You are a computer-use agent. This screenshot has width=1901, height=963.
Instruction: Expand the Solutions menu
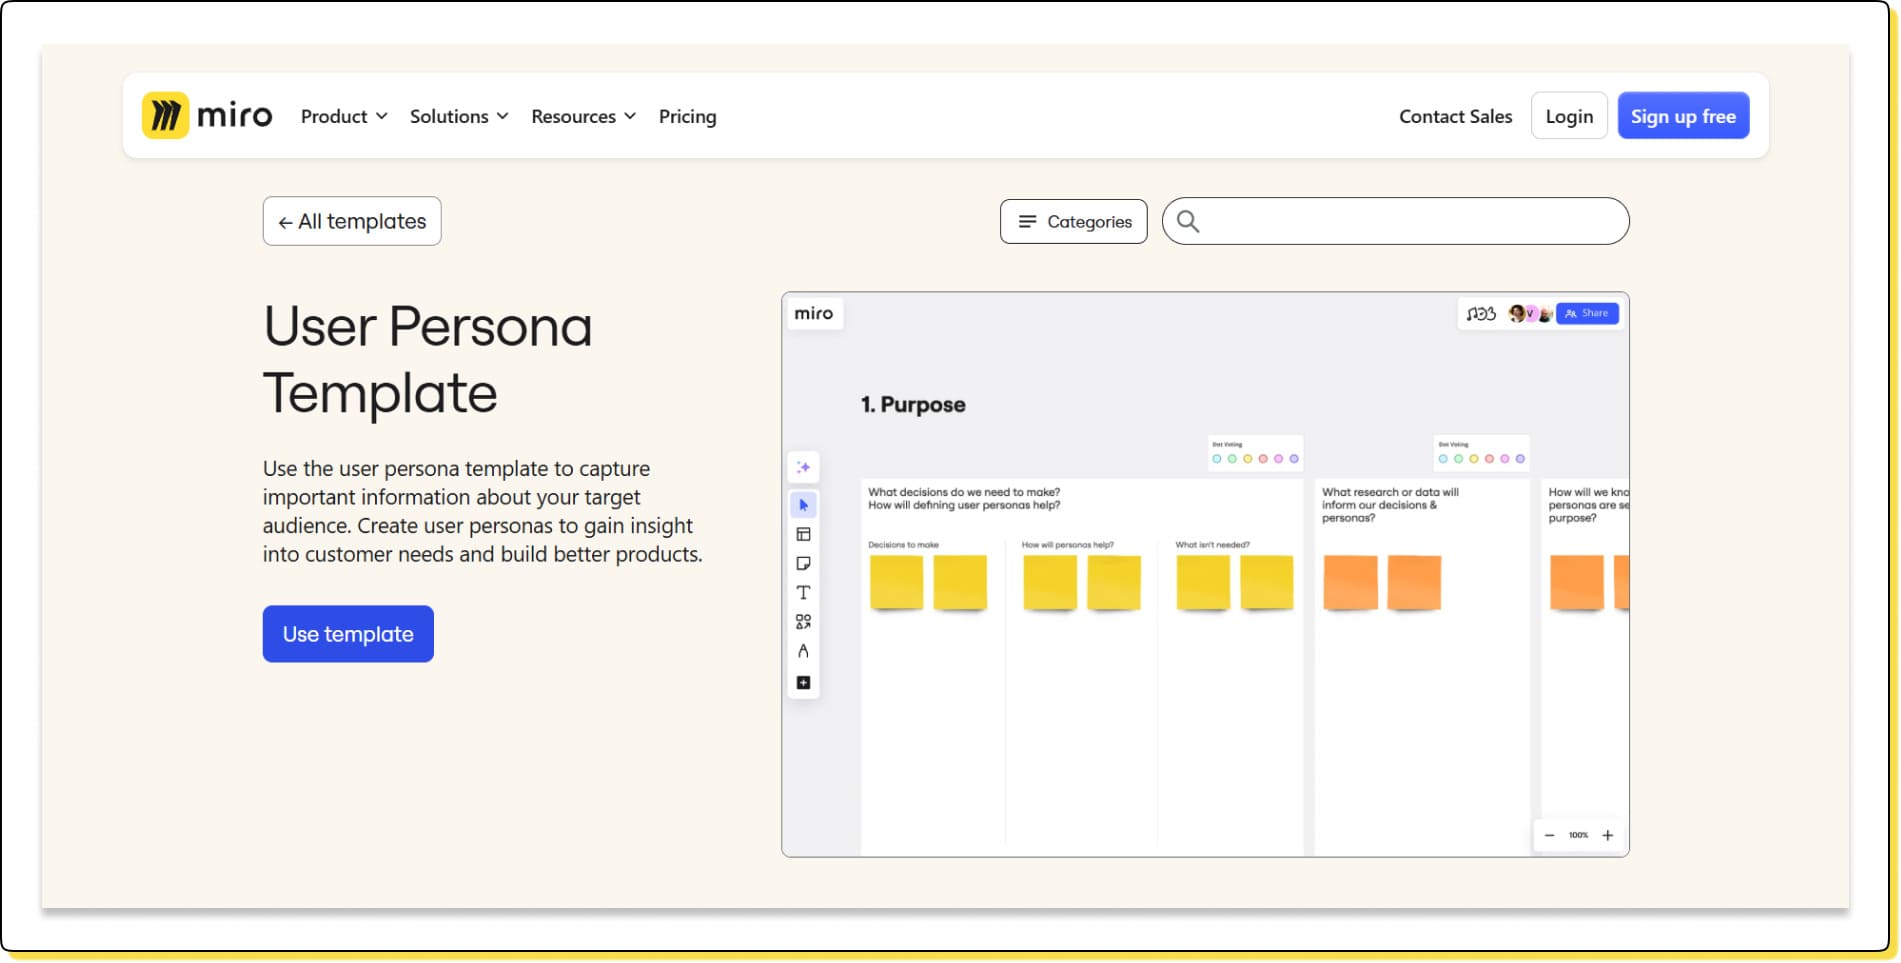pyautogui.click(x=459, y=116)
